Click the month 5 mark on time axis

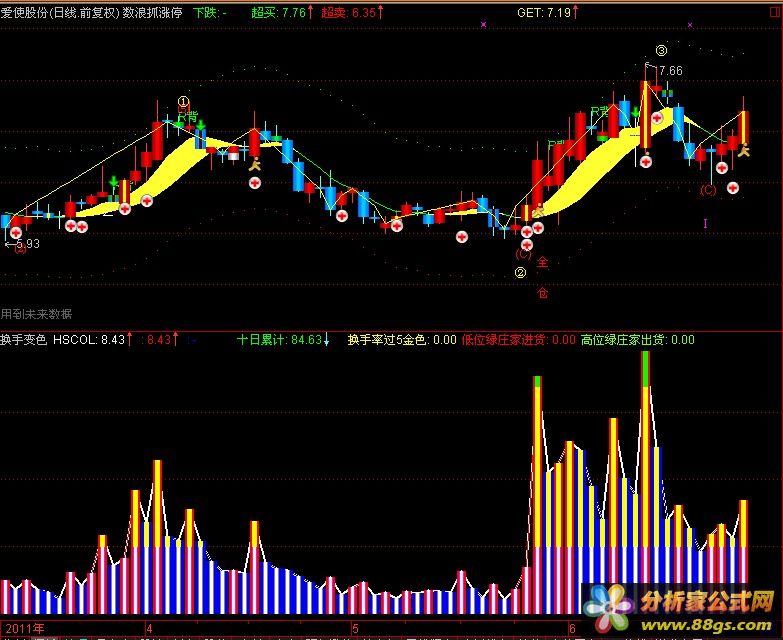point(355,629)
